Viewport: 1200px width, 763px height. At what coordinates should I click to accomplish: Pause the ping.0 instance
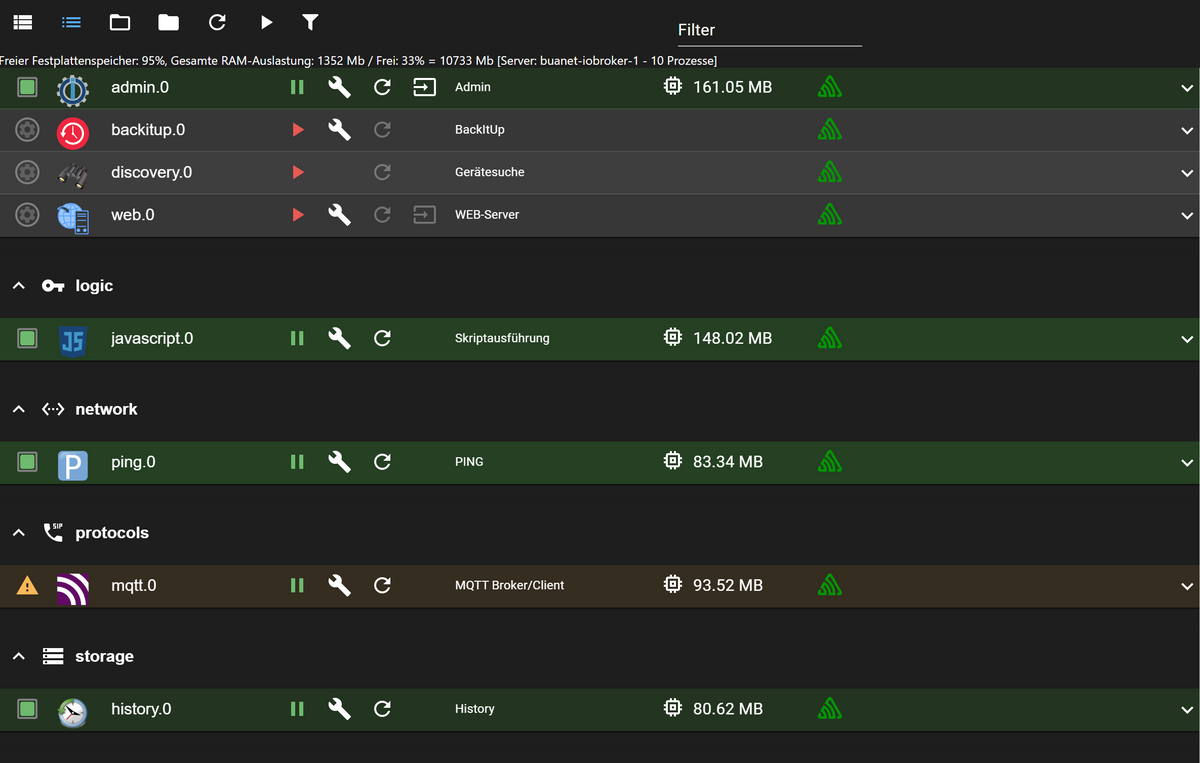click(297, 462)
